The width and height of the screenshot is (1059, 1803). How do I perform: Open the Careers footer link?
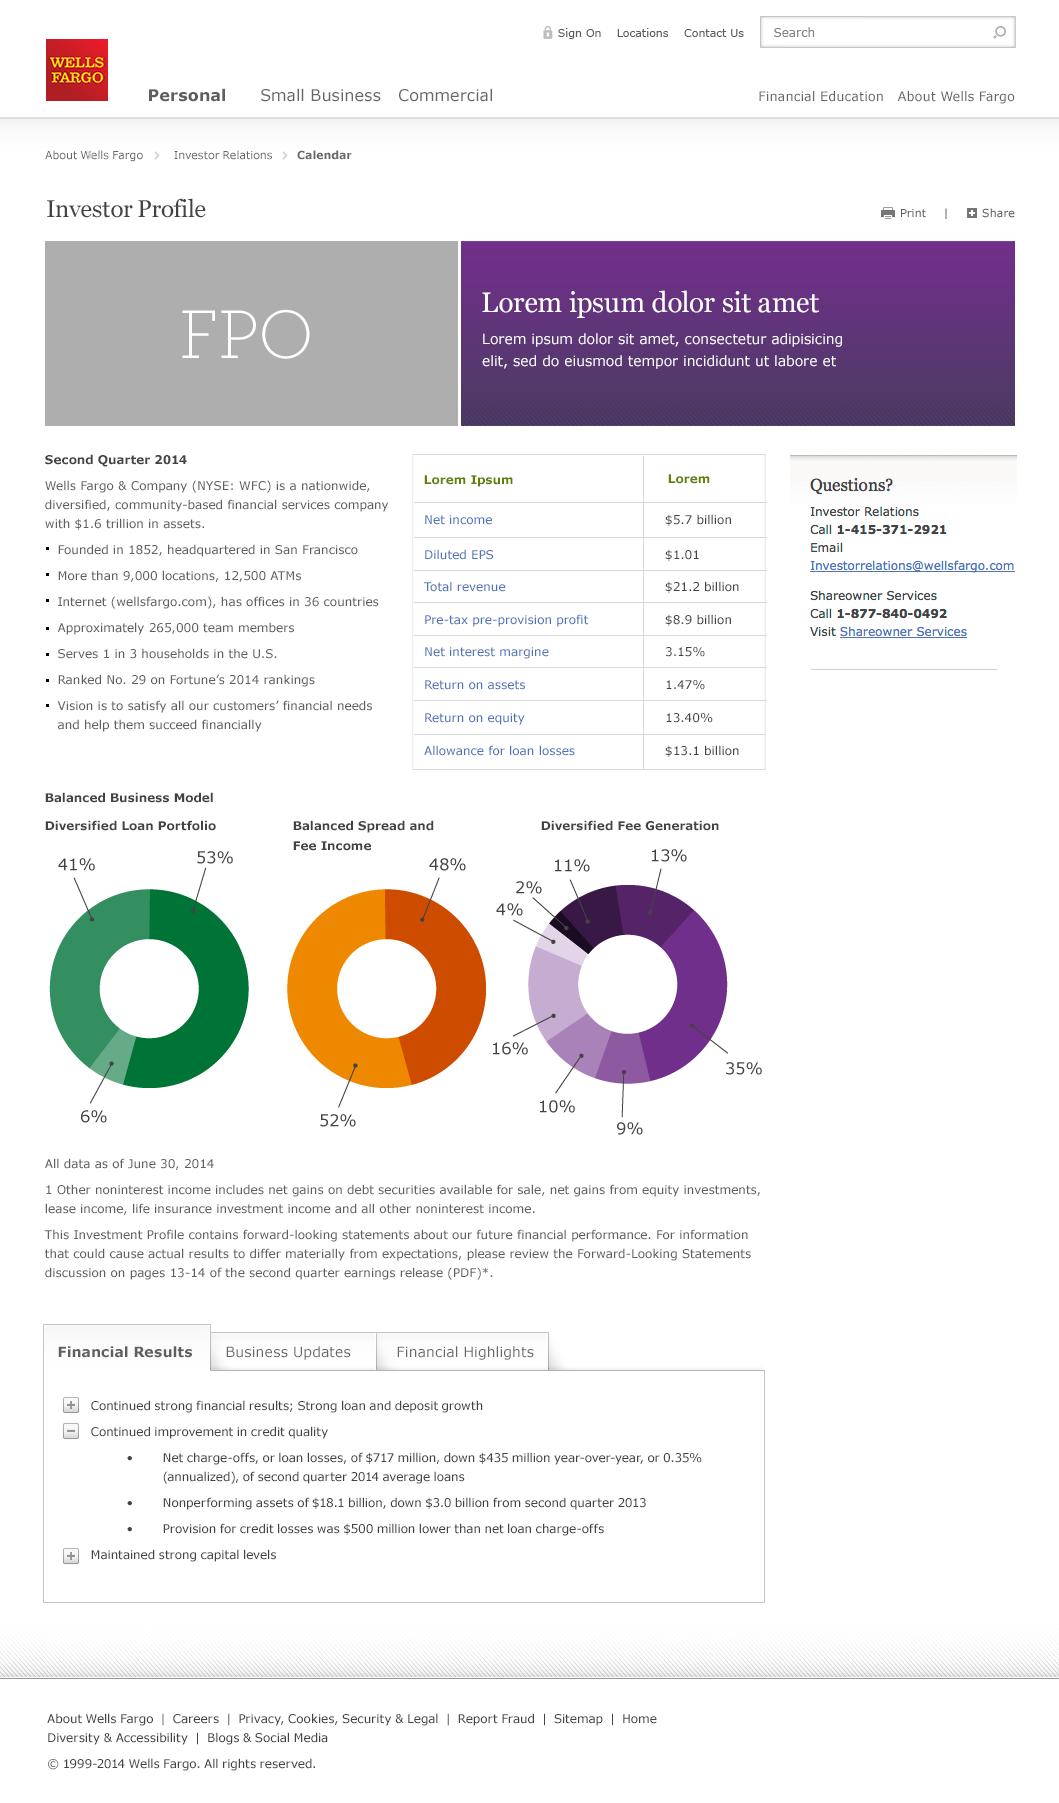[195, 1719]
